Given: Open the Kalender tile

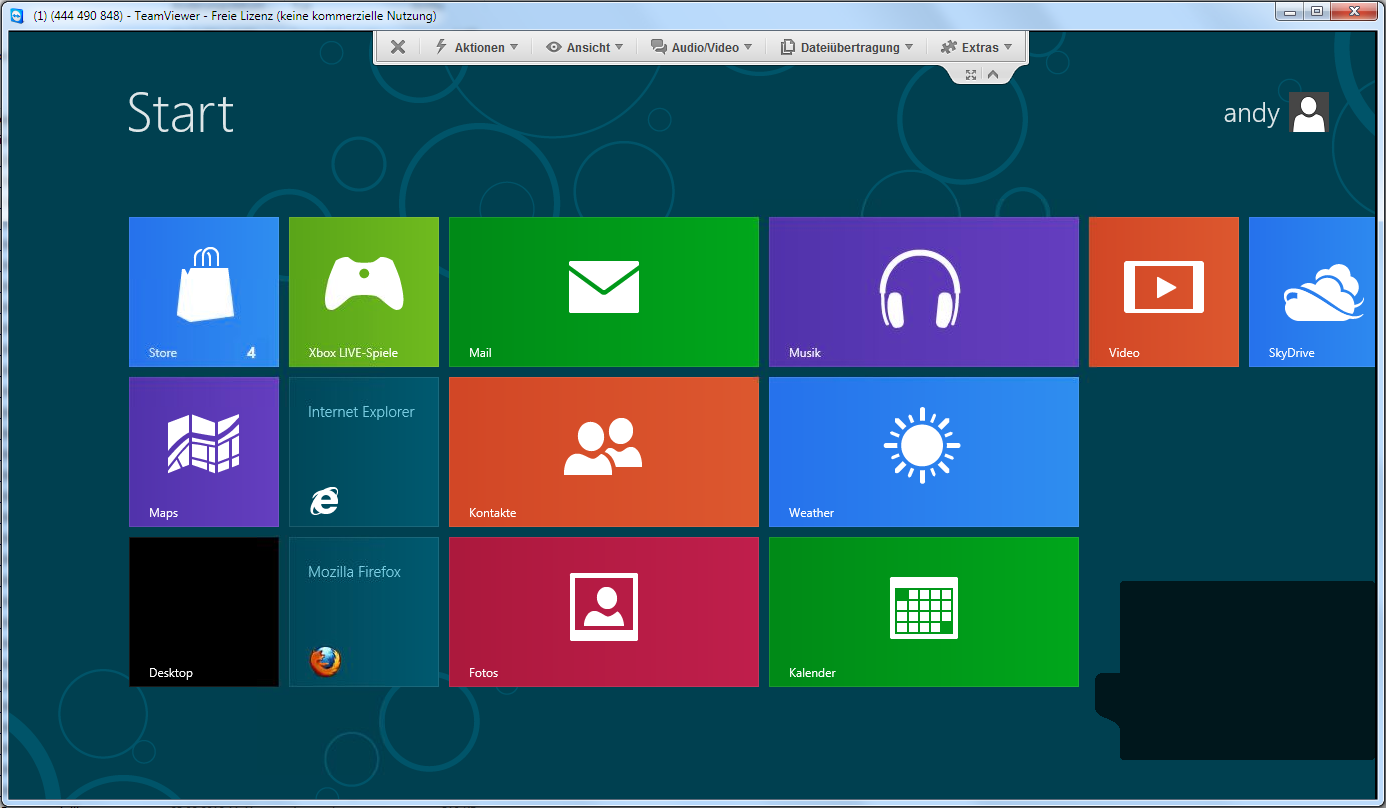Looking at the screenshot, I should (x=924, y=612).
